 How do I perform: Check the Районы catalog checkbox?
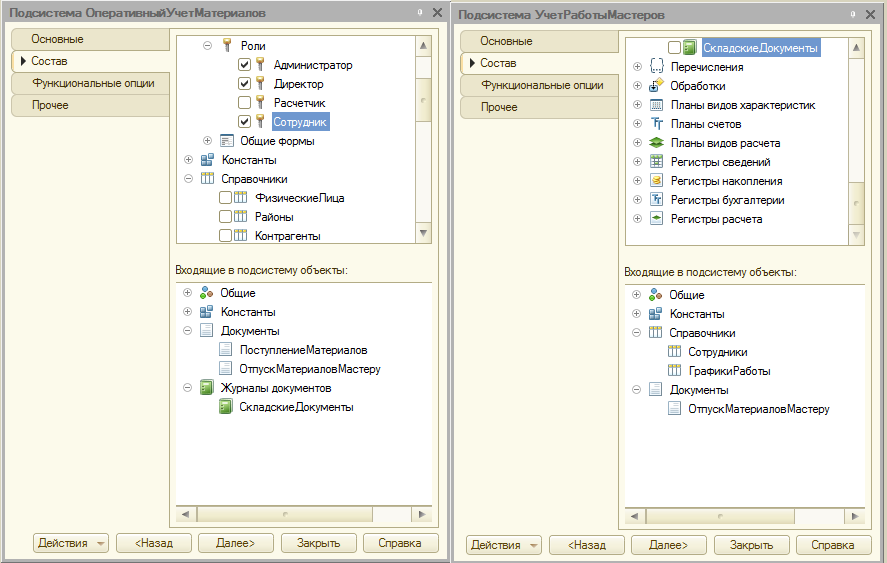(225, 217)
